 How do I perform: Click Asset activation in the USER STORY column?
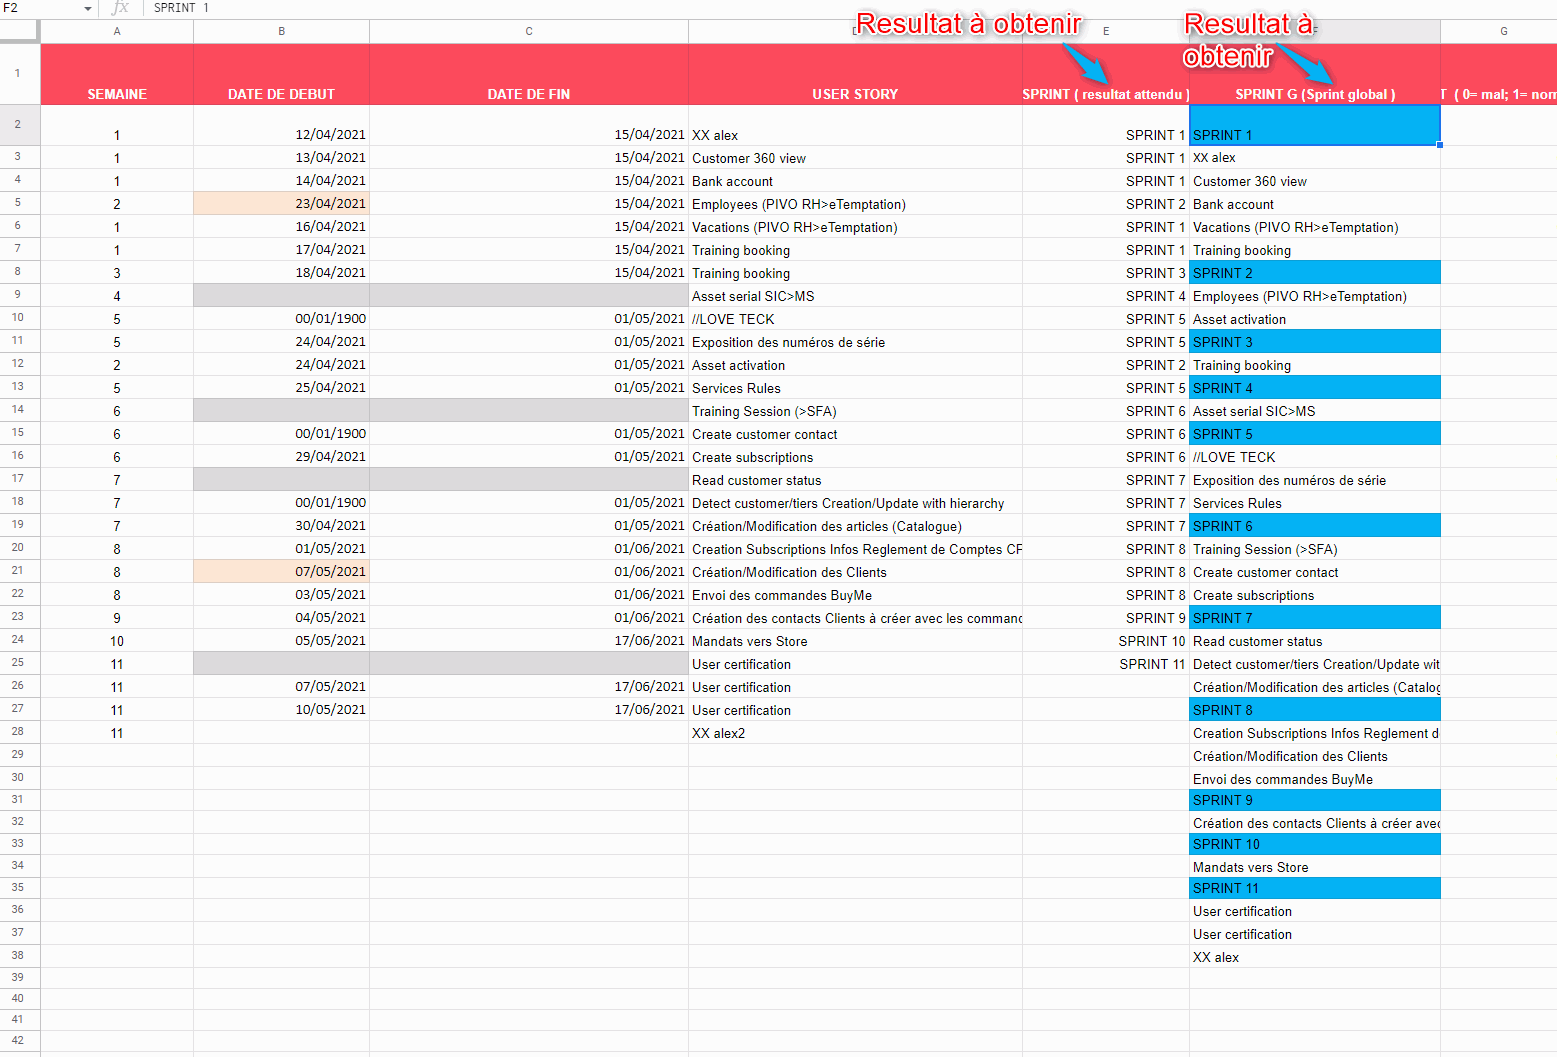(855, 364)
